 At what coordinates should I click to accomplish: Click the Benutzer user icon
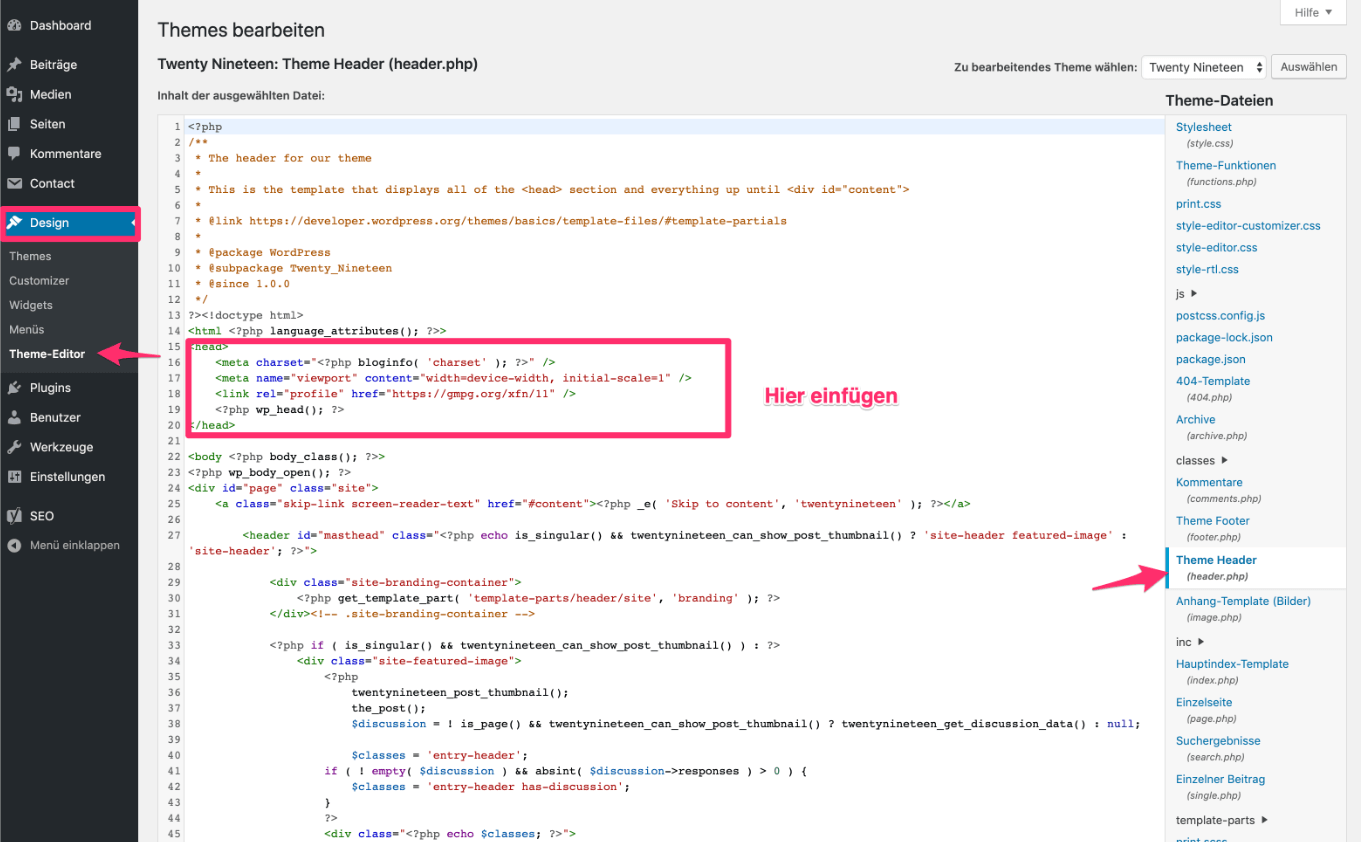(x=14, y=418)
